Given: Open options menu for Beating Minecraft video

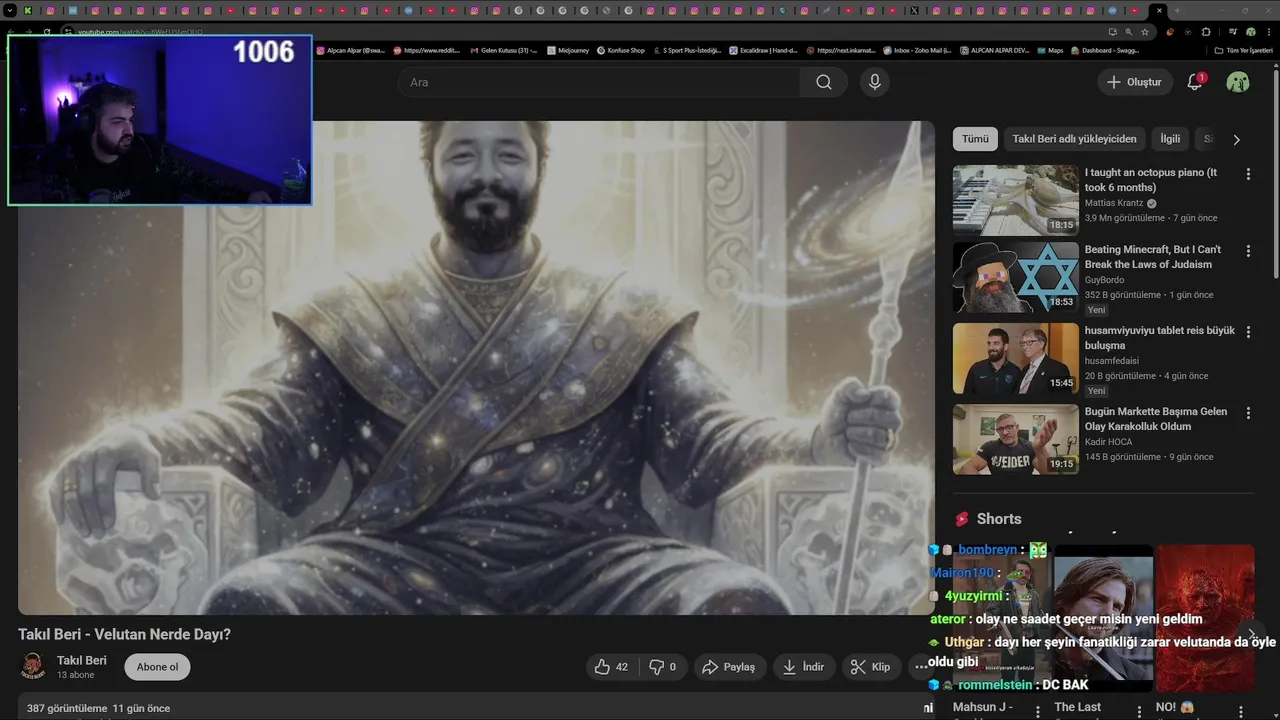Looking at the screenshot, I should pyautogui.click(x=1248, y=251).
